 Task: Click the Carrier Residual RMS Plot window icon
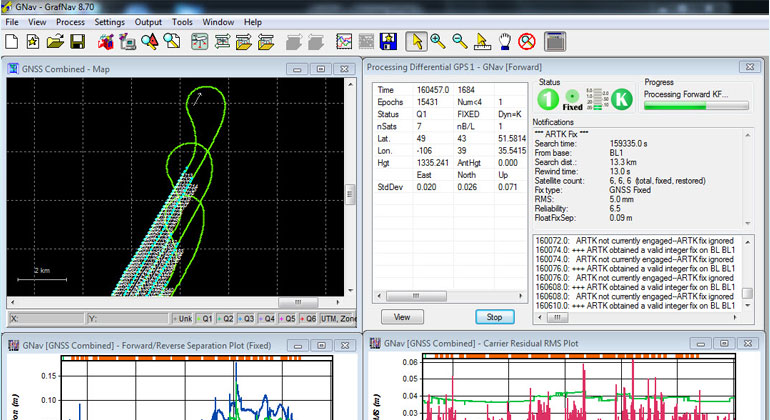(x=375, y=343)
